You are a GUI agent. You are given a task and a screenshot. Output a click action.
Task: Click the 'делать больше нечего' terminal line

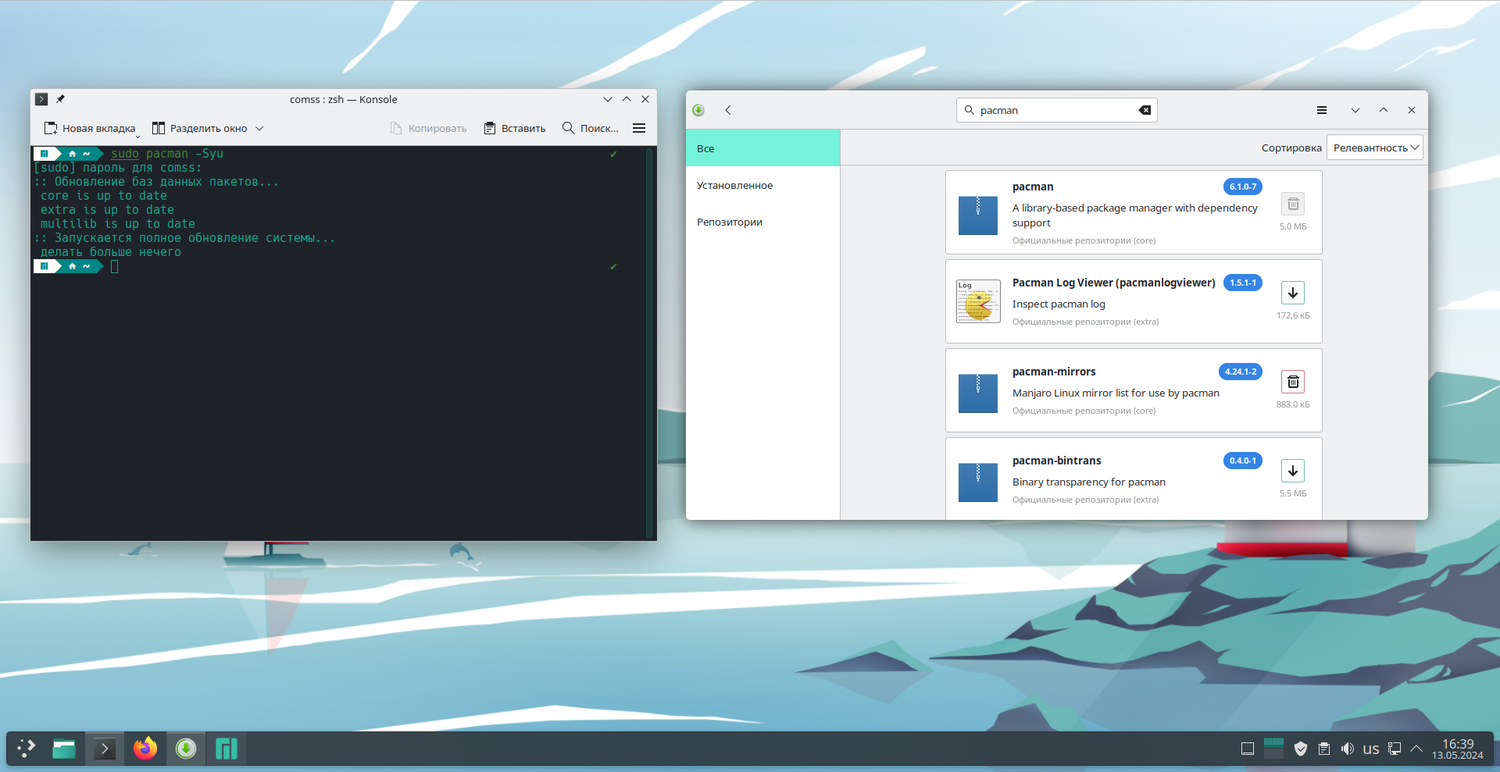click(x=111, y=252)
